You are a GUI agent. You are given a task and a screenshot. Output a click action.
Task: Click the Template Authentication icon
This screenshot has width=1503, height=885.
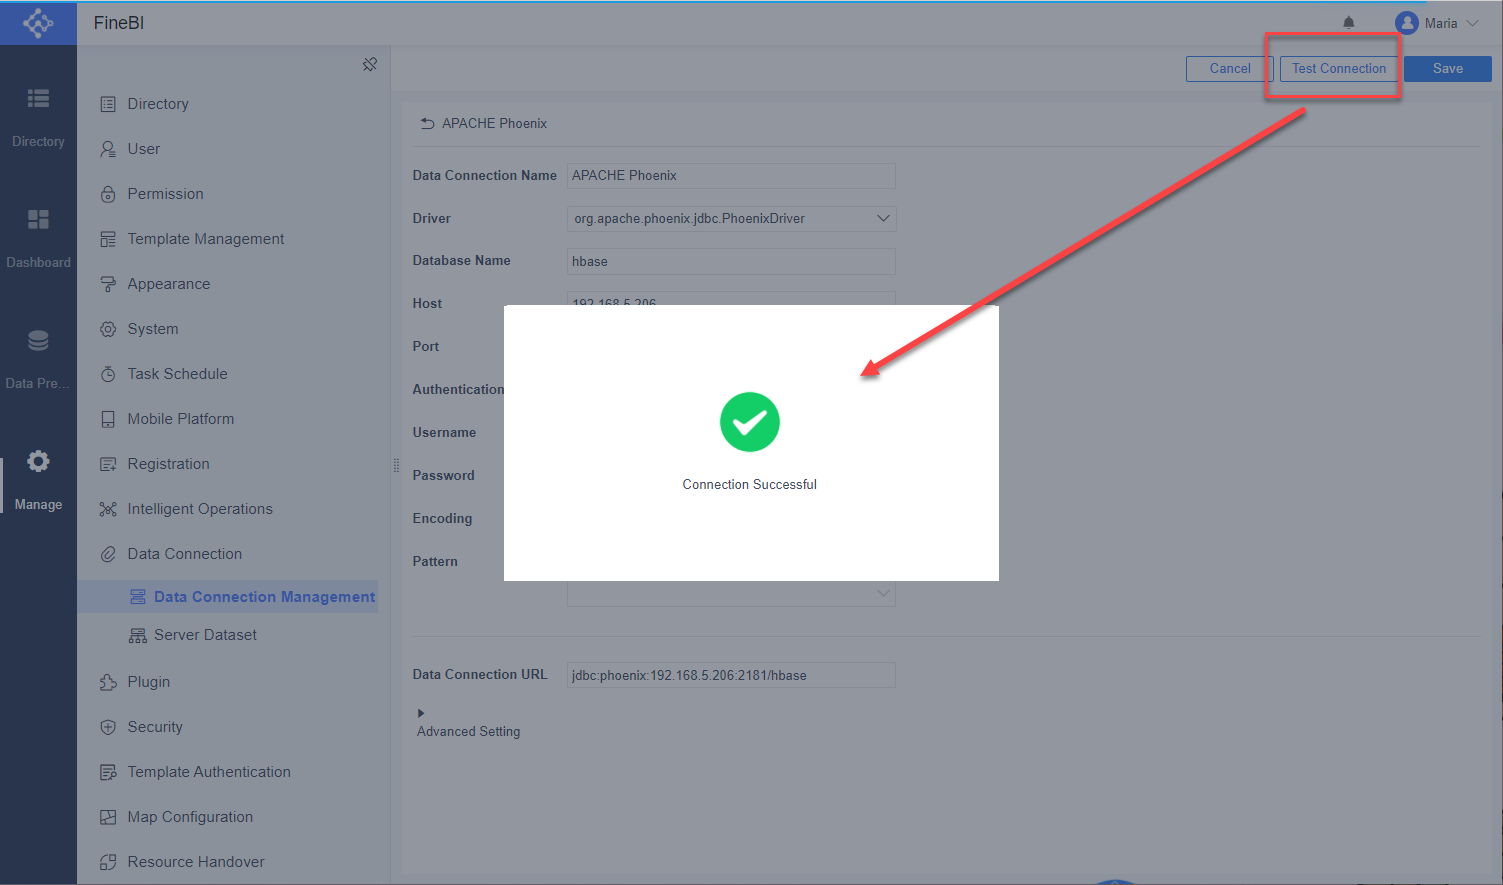[108, 772]
